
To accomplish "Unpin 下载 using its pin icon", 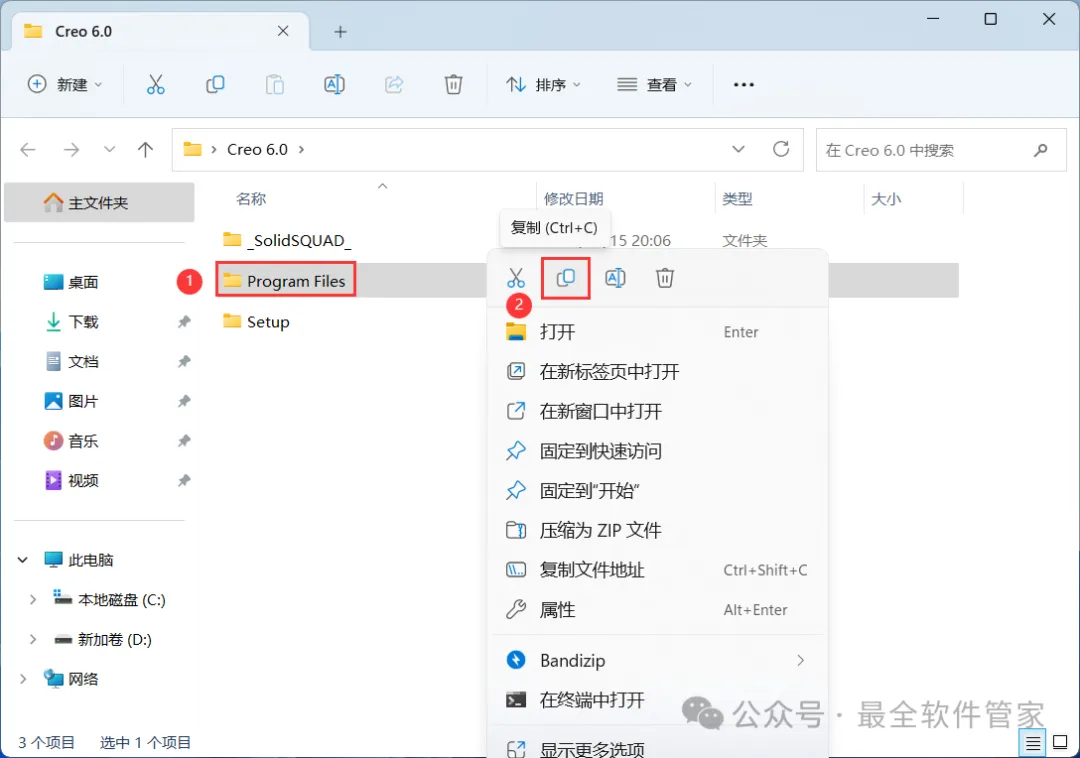I will point(184,322).
